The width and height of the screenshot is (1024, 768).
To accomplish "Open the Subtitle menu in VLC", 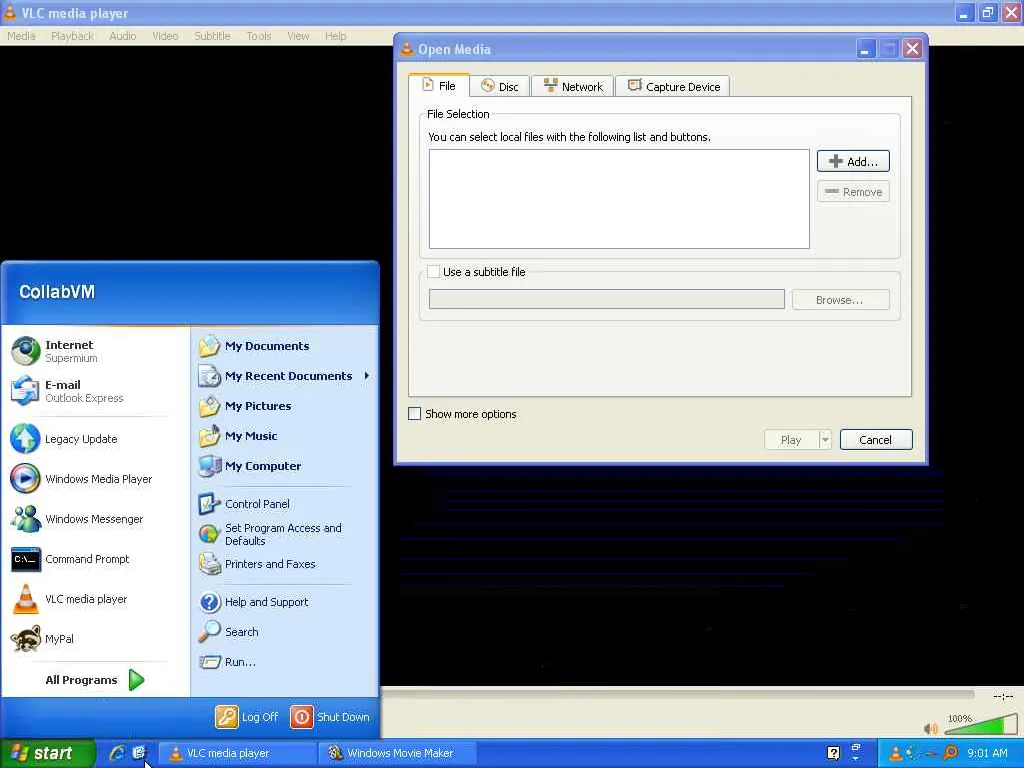I will point(212,36).
